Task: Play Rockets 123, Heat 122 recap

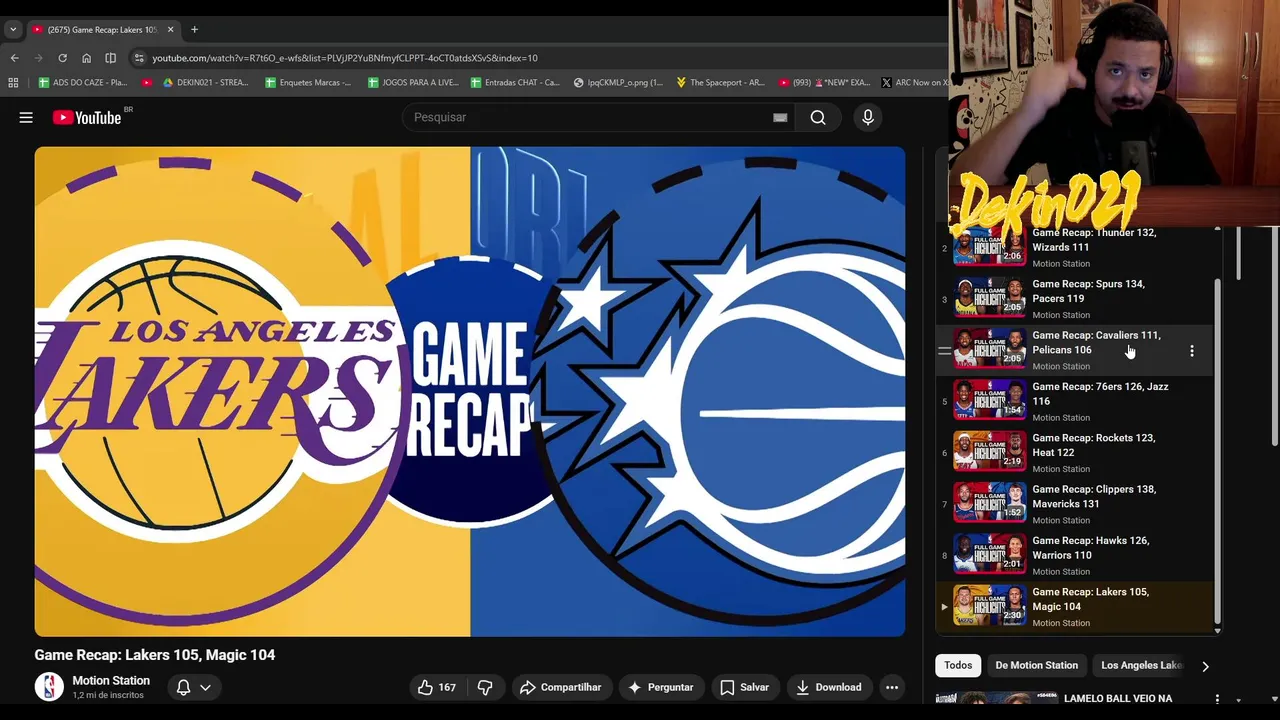Action: [1075, 453]
